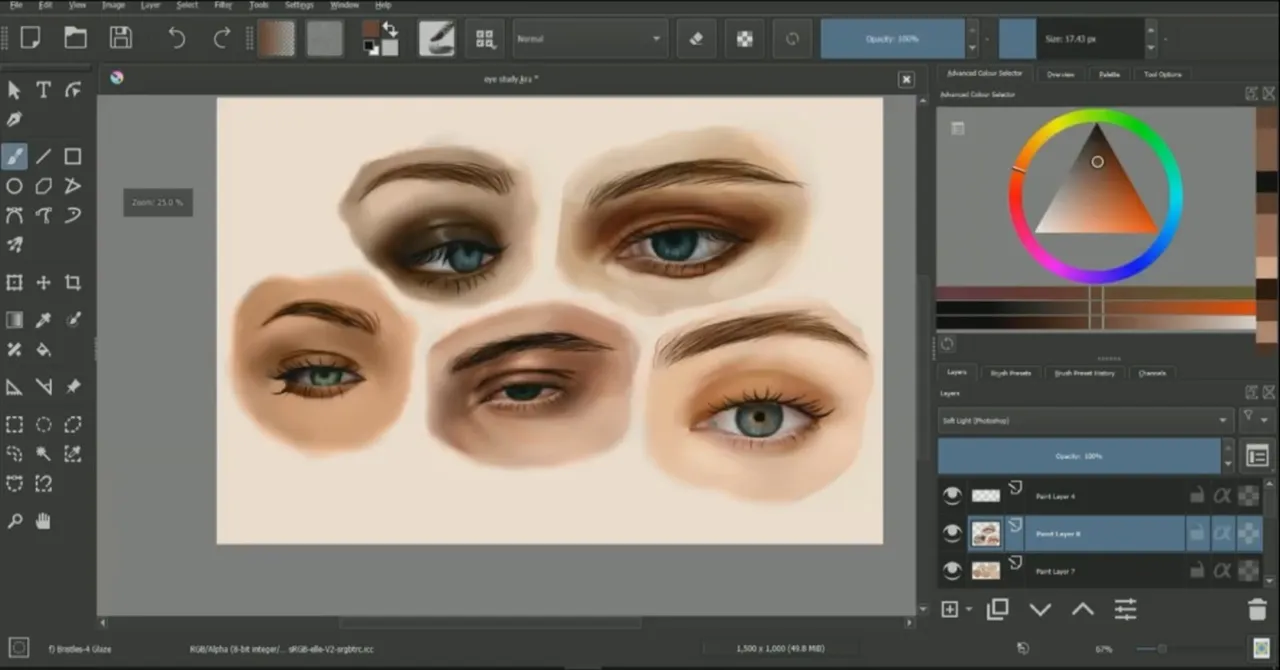Toggle alpha lock on Paint Layer 7

pos(1249,571)
